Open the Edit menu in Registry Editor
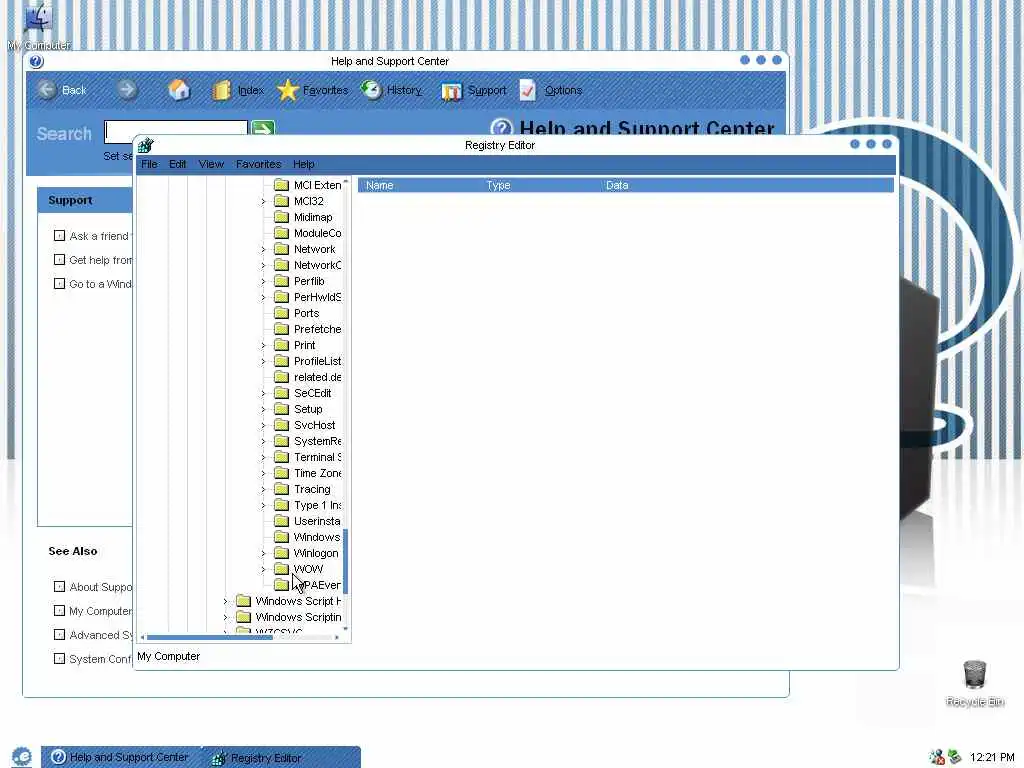This screenshot has height=768, width=1024. pyautogui.click(x=178, y=164)
